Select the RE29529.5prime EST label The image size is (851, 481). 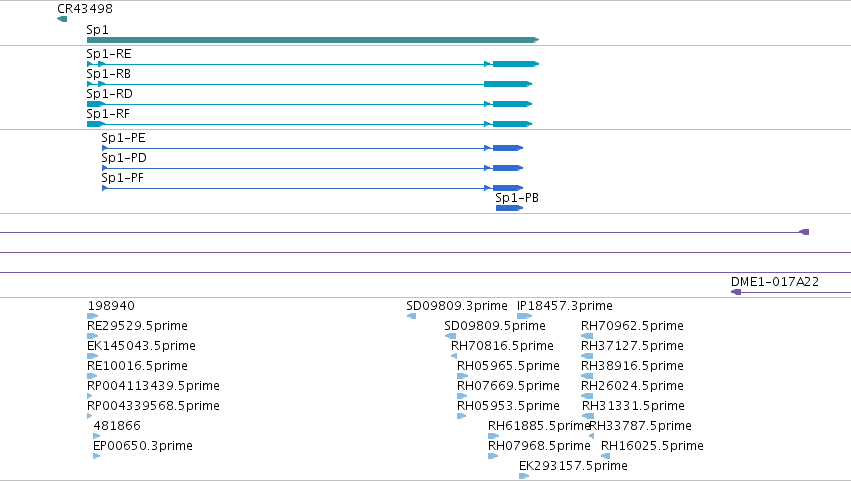pyautogui.click(x=137, y=326)
